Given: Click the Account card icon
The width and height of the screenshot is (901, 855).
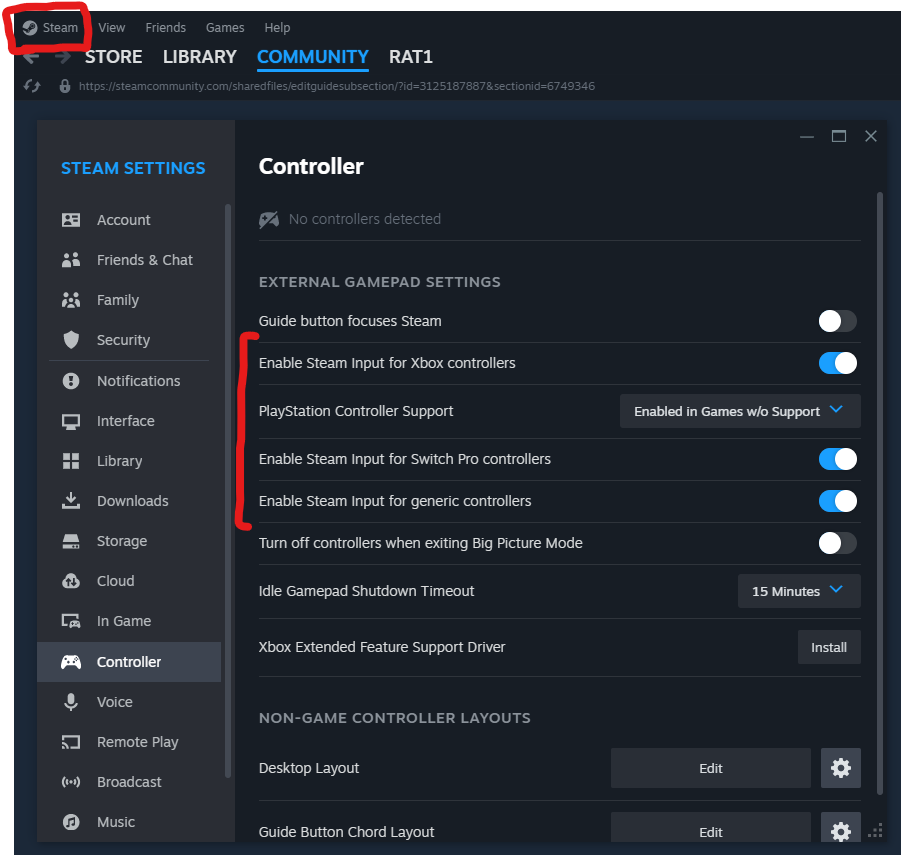Looking at the screenshot, I should point(71,220).
